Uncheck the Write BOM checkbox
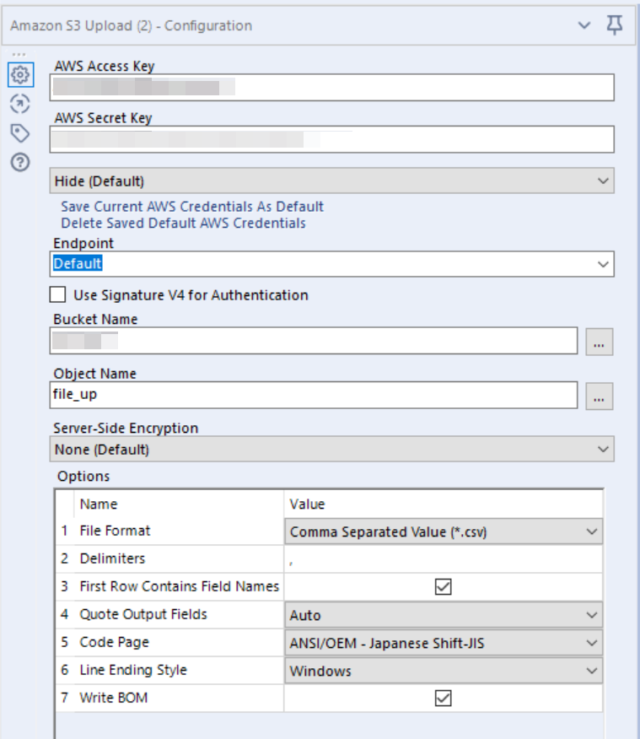This screenshot has width=640, height=739. (x=443, y=698)
